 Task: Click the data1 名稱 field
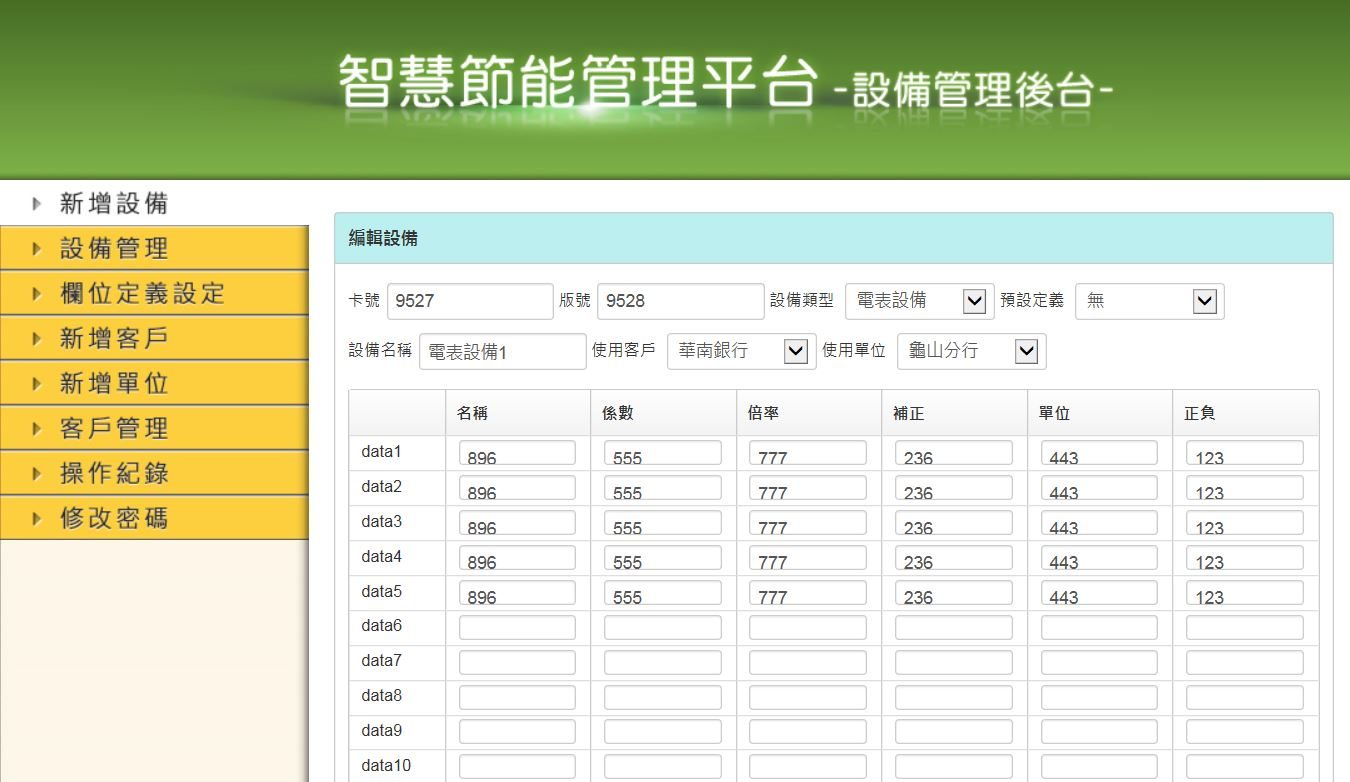coord(517,453)
